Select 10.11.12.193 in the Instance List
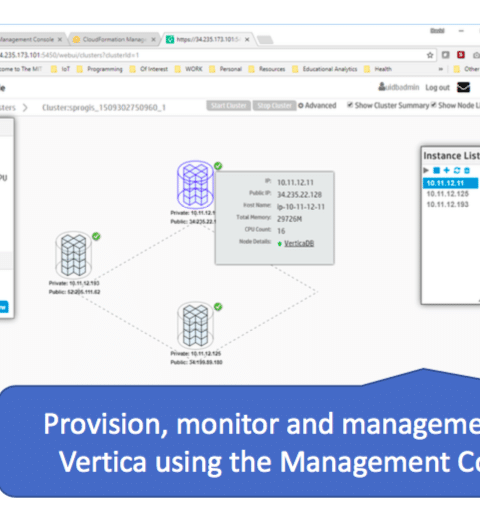Screen dimensions: 480x511 point(448,204)
